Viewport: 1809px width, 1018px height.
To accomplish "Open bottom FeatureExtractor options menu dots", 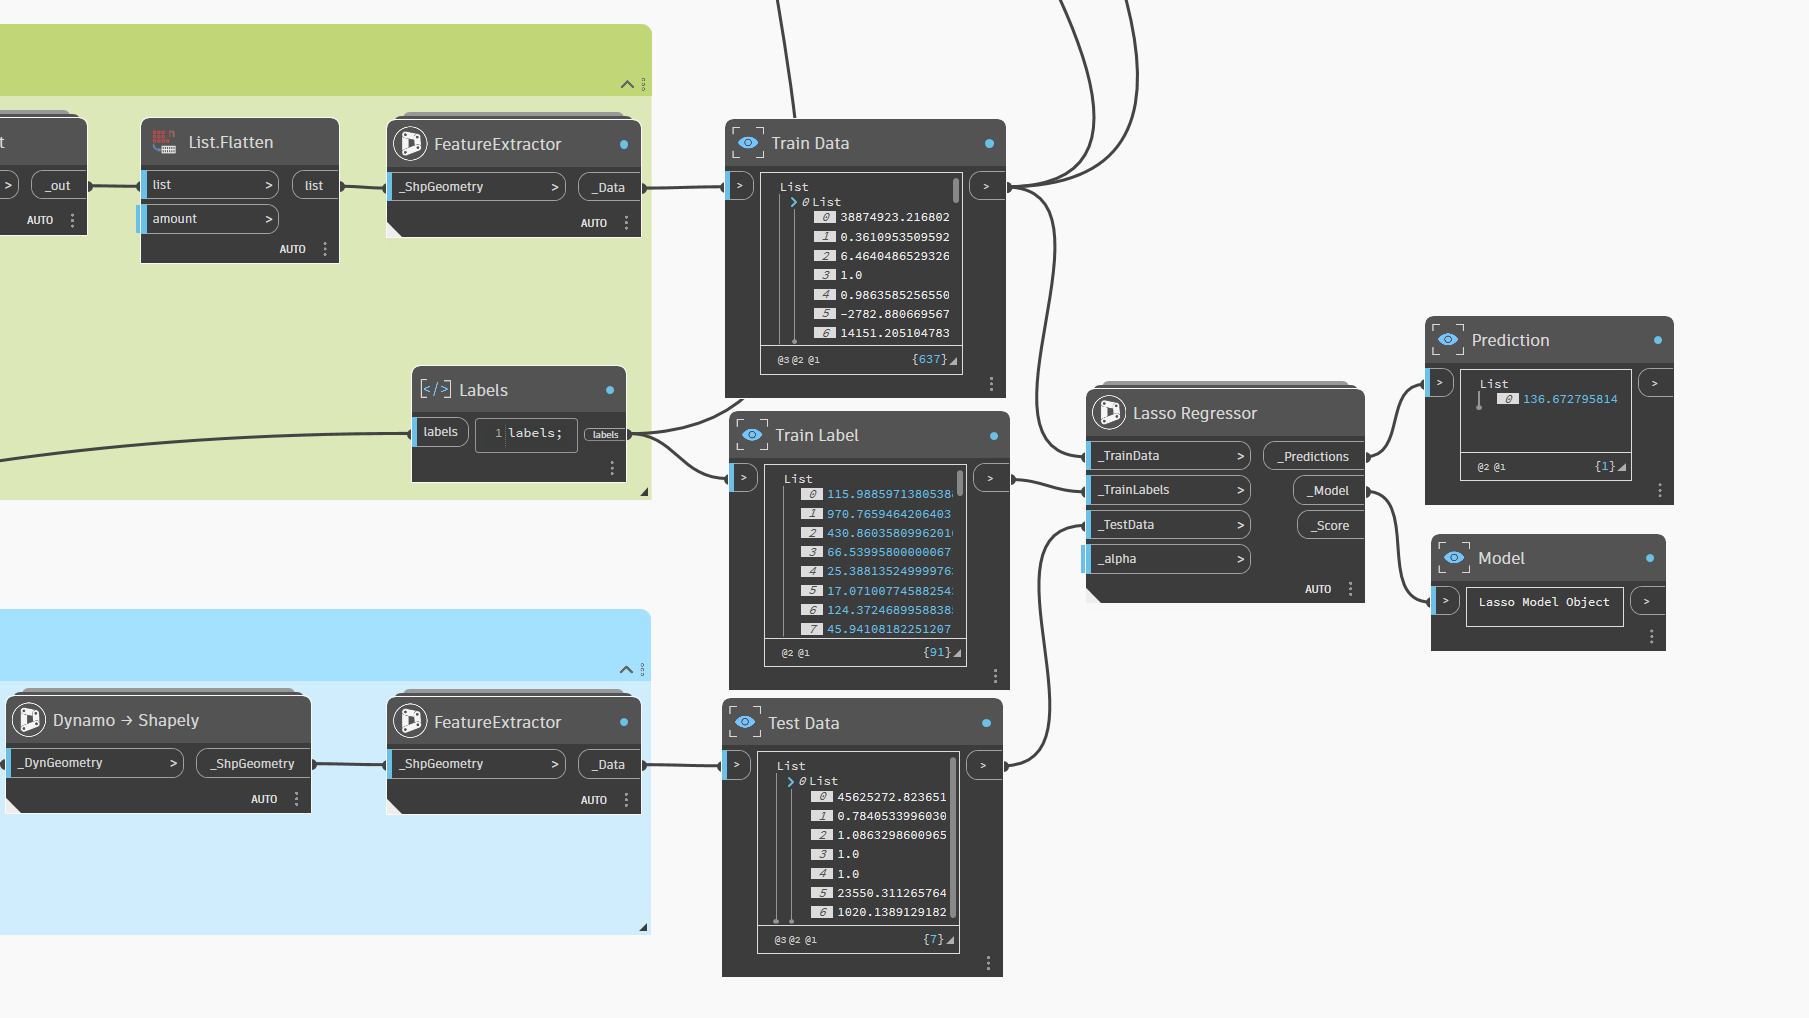I will click(627, 800).
